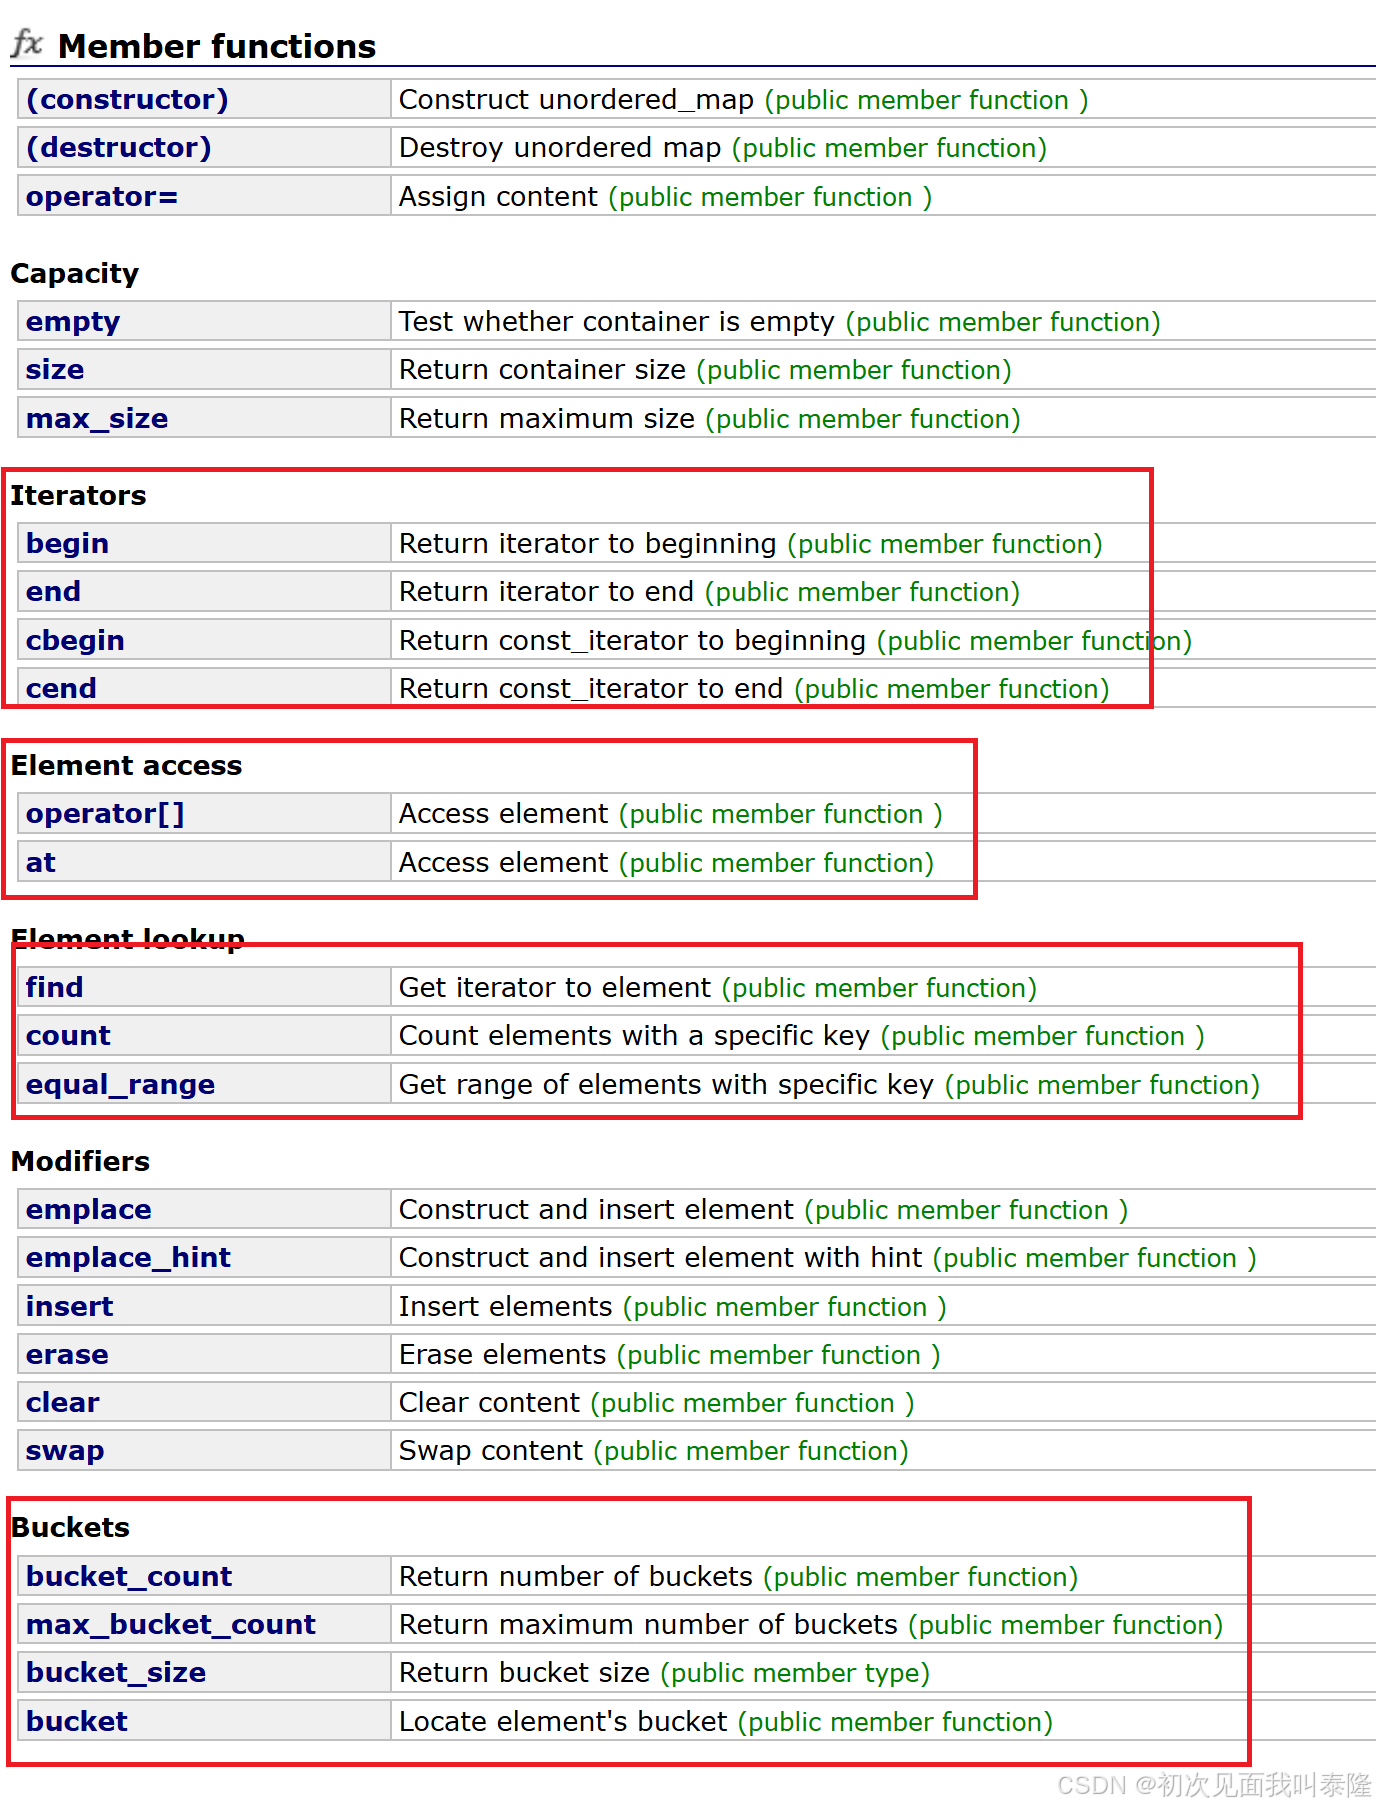
Task: Open the find function link
Action: [55, 988]
